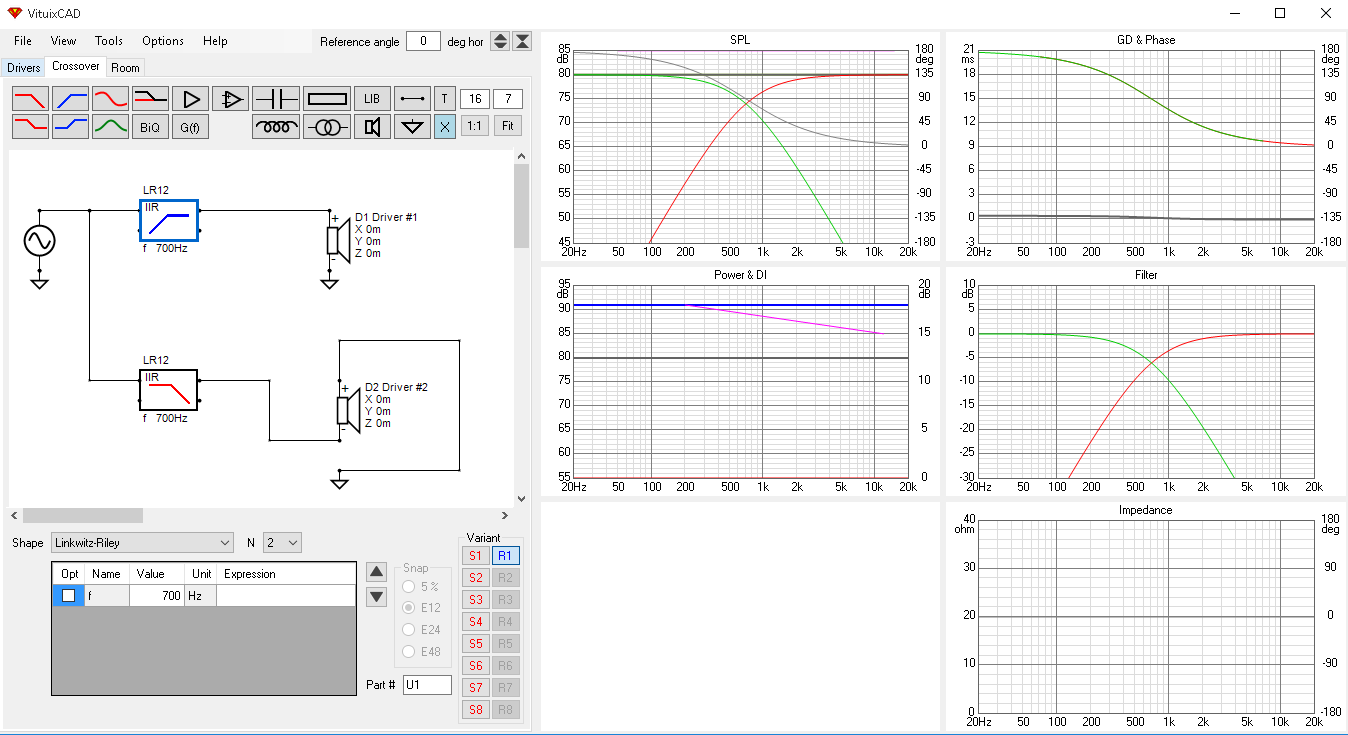The image size is (1348, 735).
Task: Click the schematic horizontal scrollbar thumb
Action: 83,515
